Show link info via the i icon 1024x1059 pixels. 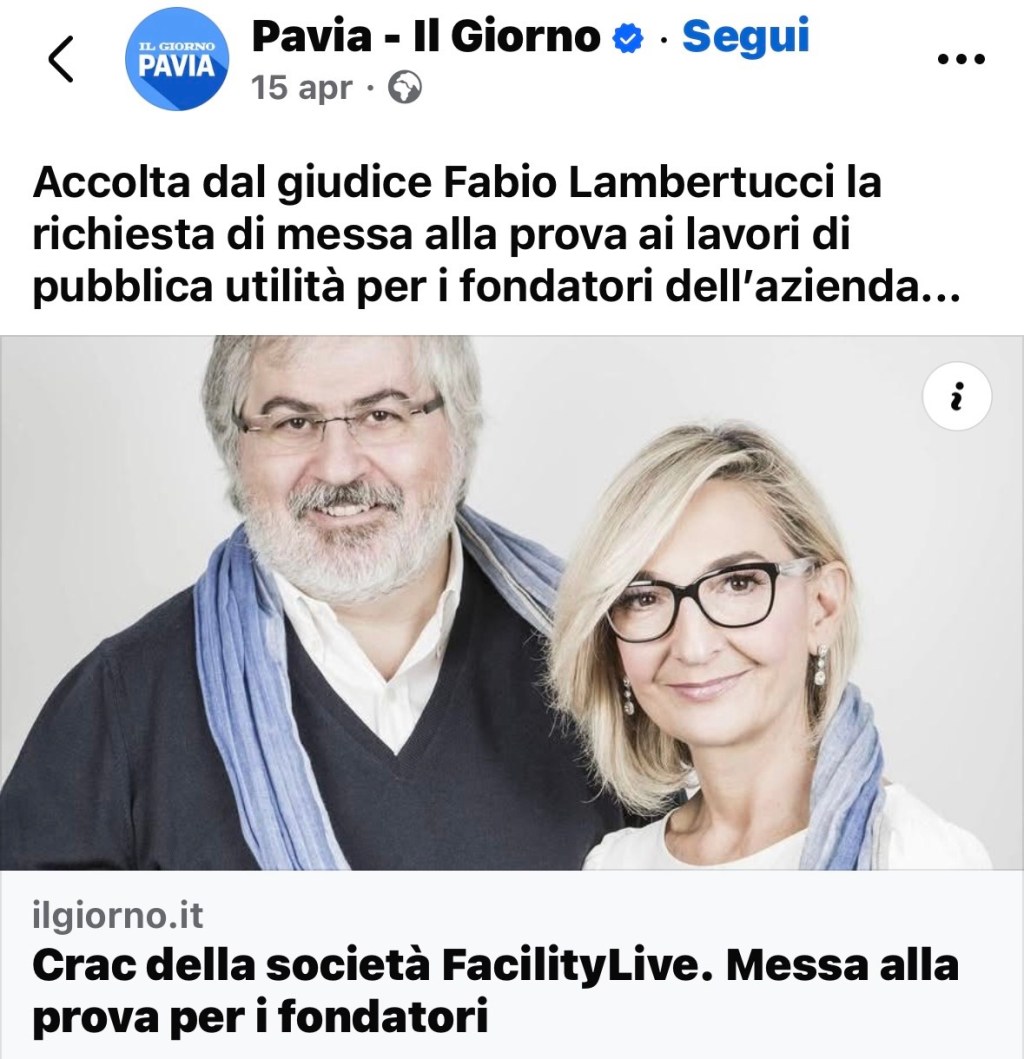click(956, 396)
